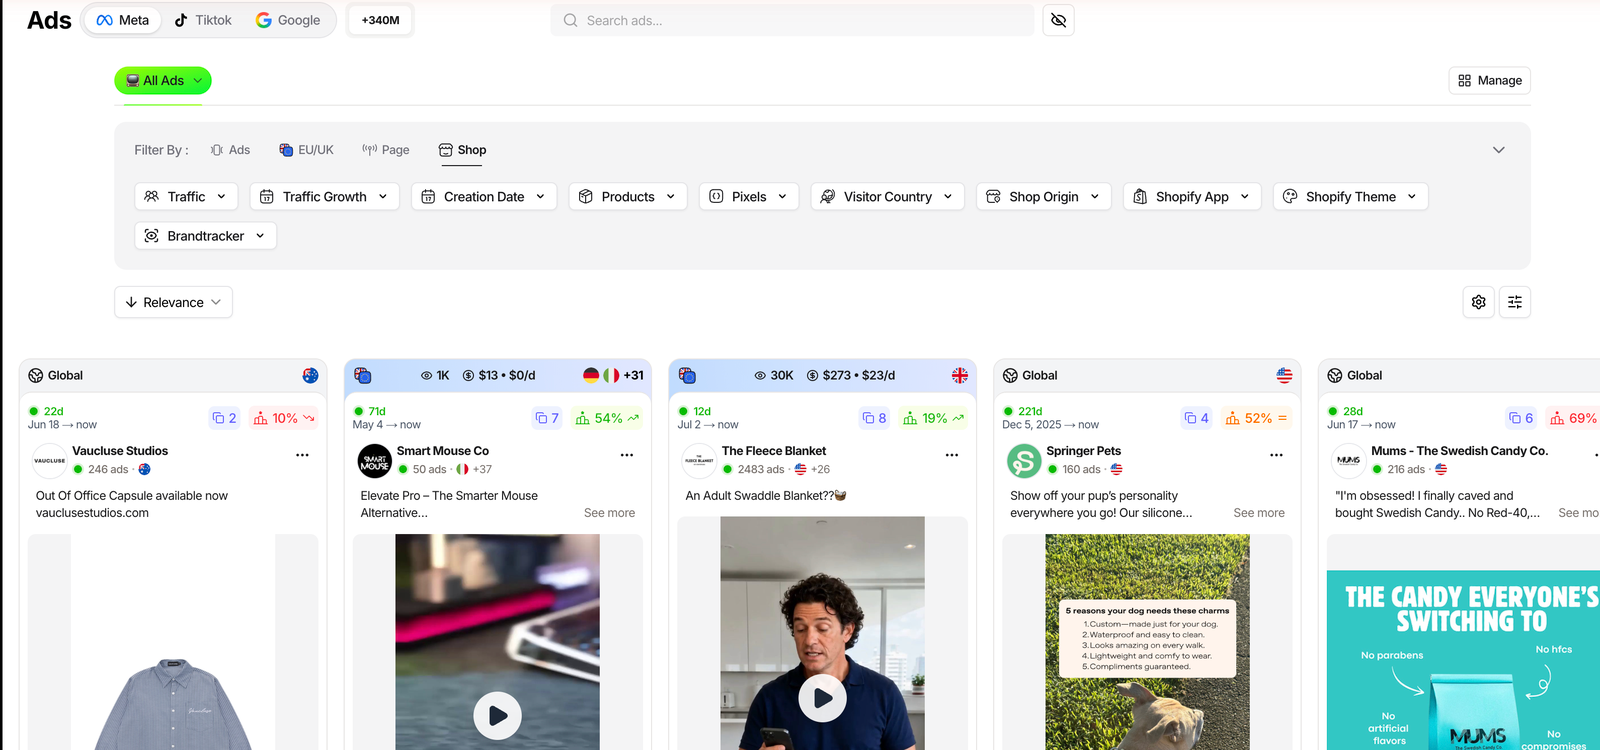Click the 54% score badge on Smart Mouse card
Viewport: 1600px width, 750px height.
[607, 418]
